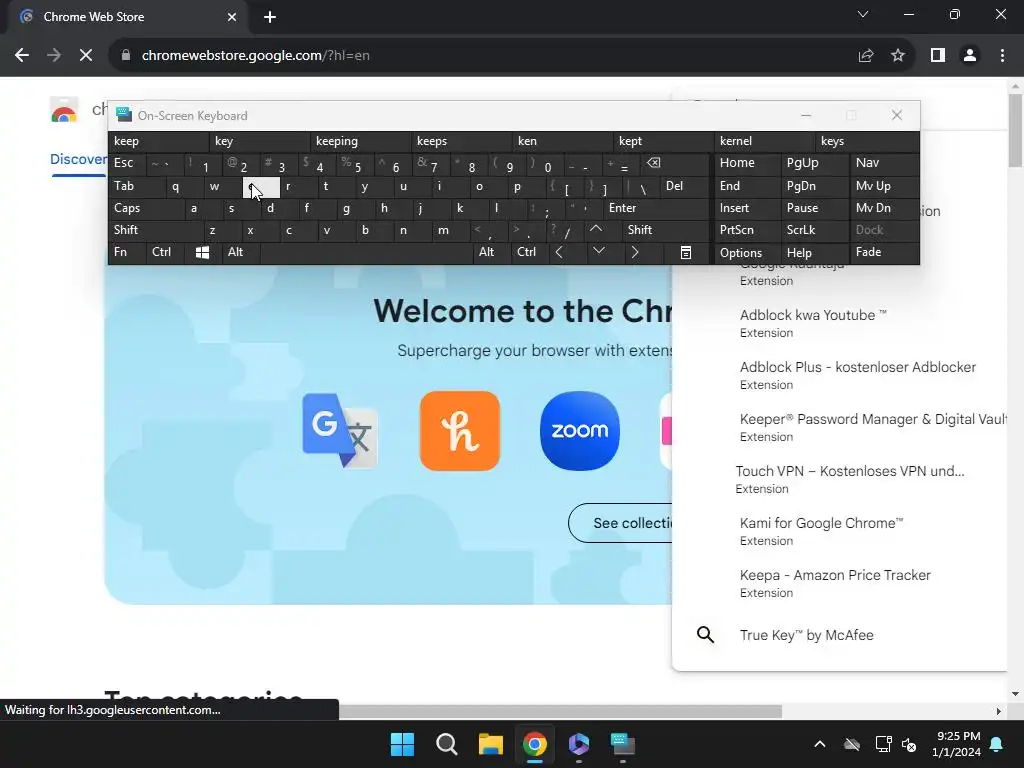Click the context menu key on keyboard
This screenshot has height=768, width=1024.
pos(686,252)
